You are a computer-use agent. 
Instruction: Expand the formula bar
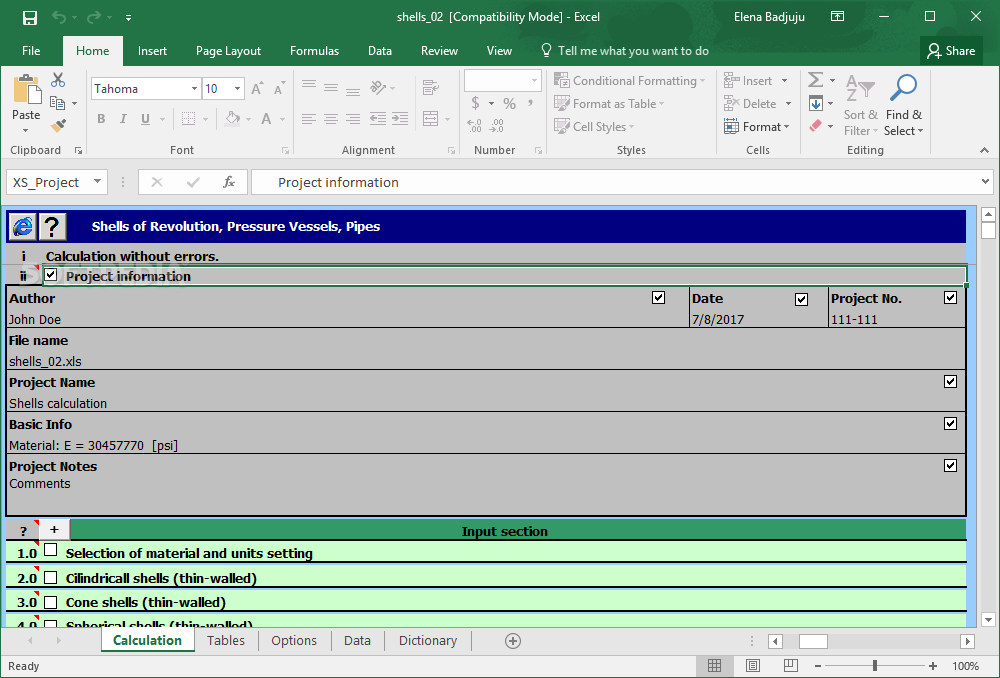(985, 182)
